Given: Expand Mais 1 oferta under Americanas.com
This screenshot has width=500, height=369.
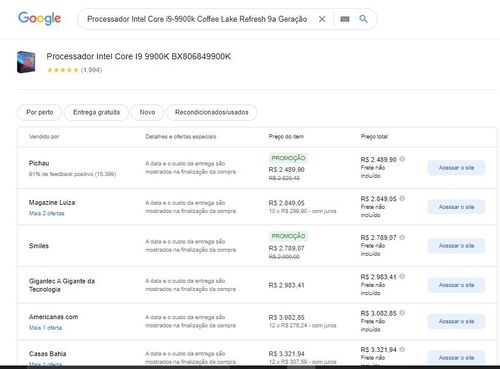Looking at the screenshot, I should 45,328.
